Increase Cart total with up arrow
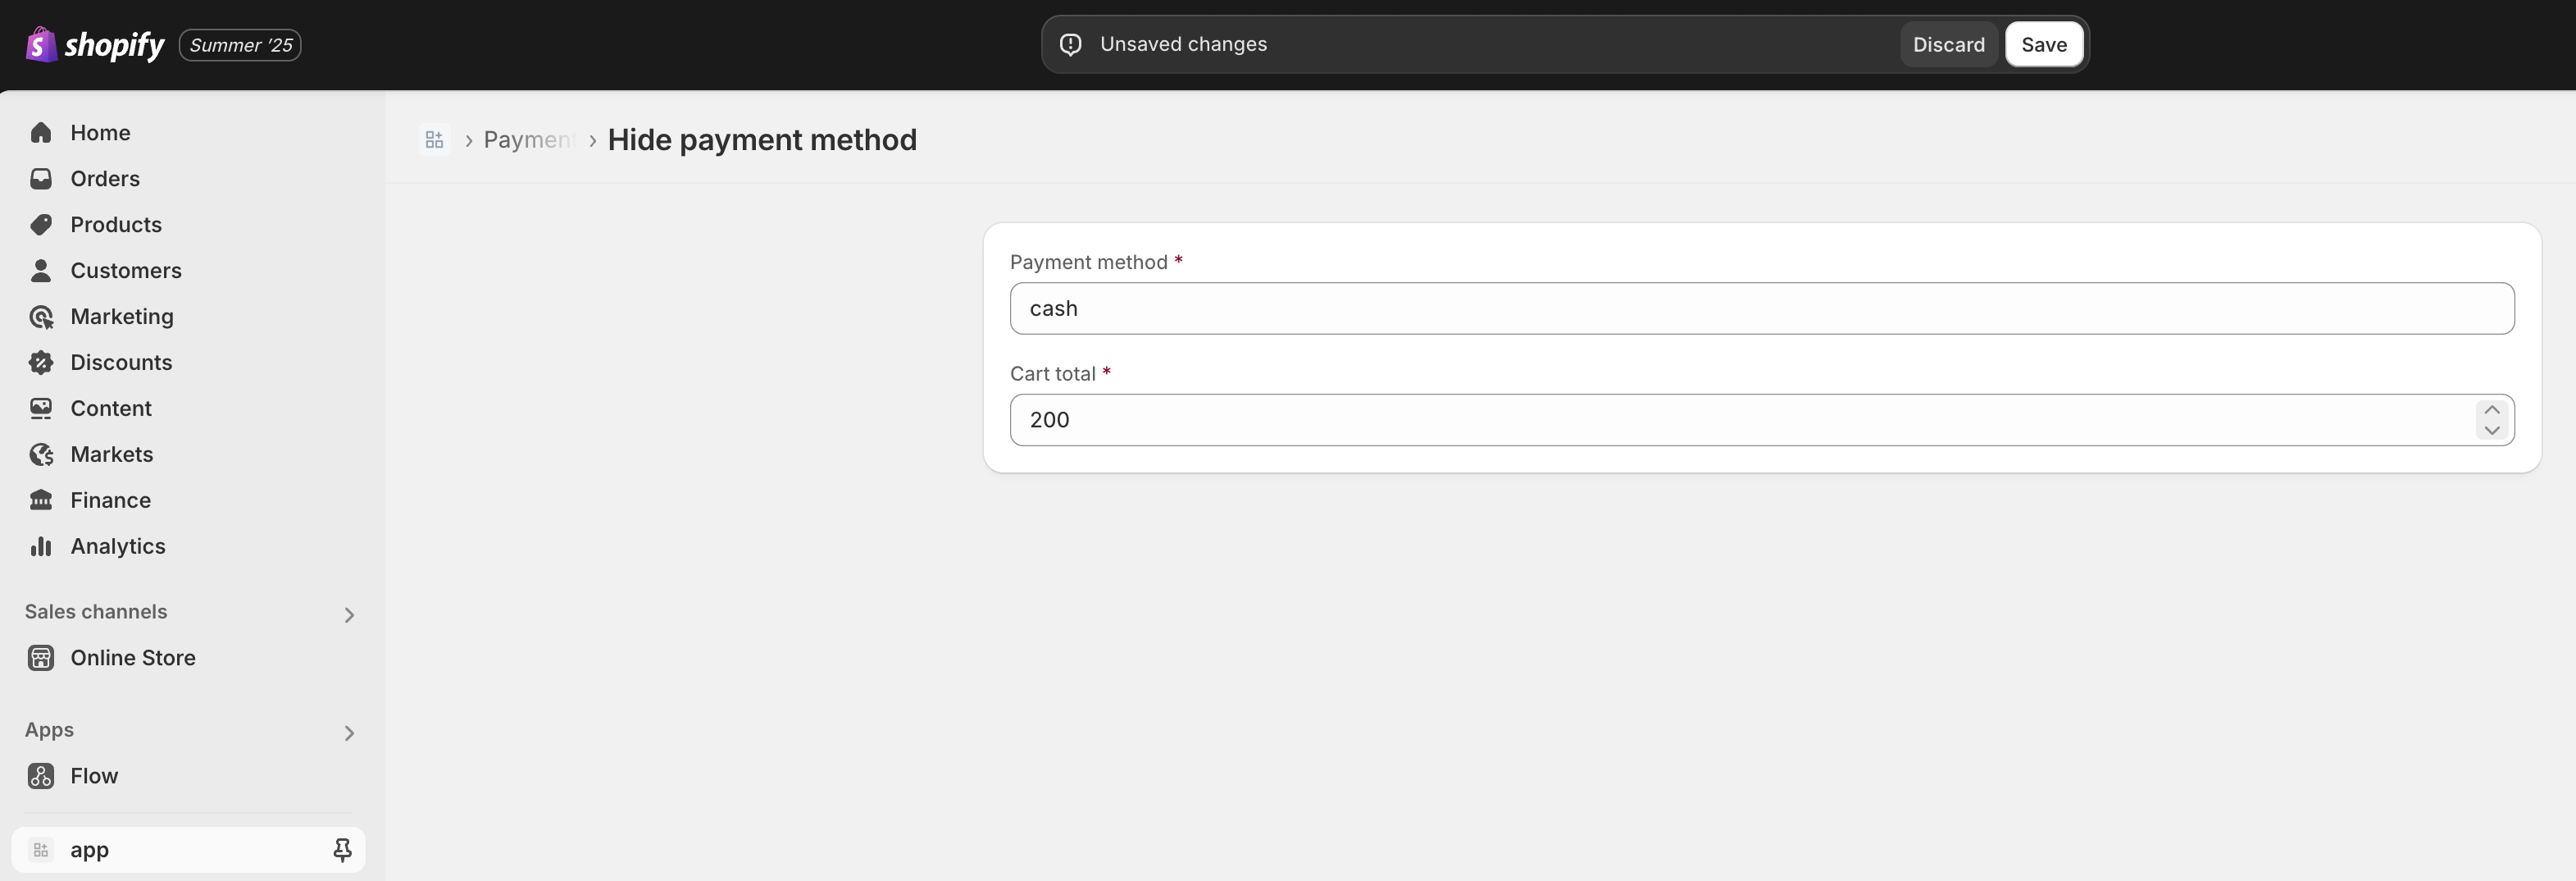Viewport: 2576px width, 881px height. tap(2492, 410)
